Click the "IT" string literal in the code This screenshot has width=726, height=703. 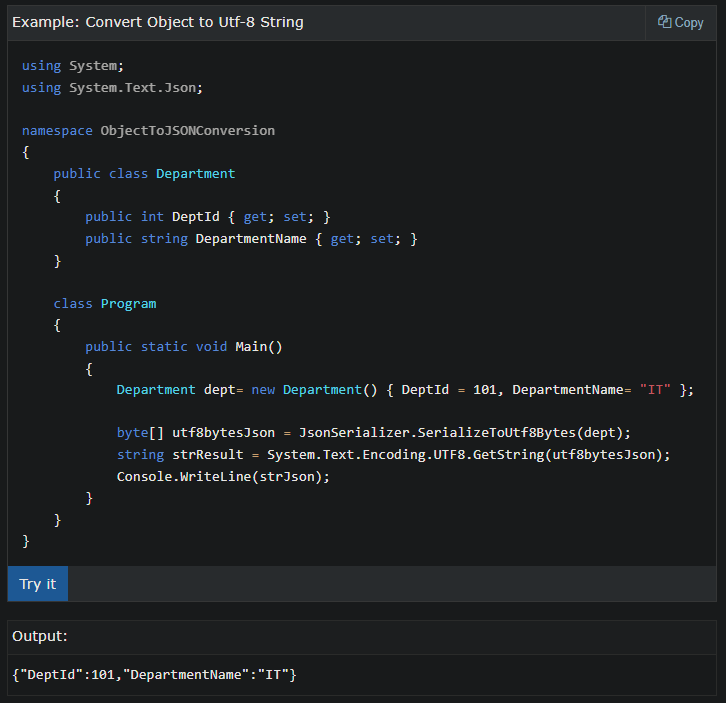tap(655, 390)
